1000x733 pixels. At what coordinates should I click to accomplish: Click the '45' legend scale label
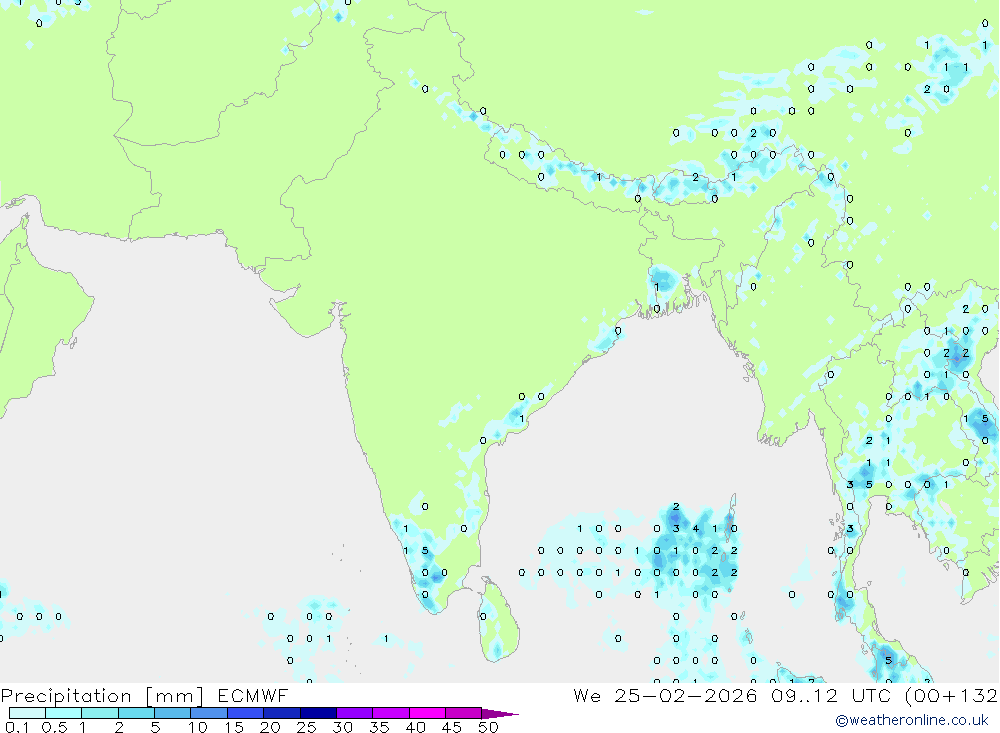tap(452, 727)
